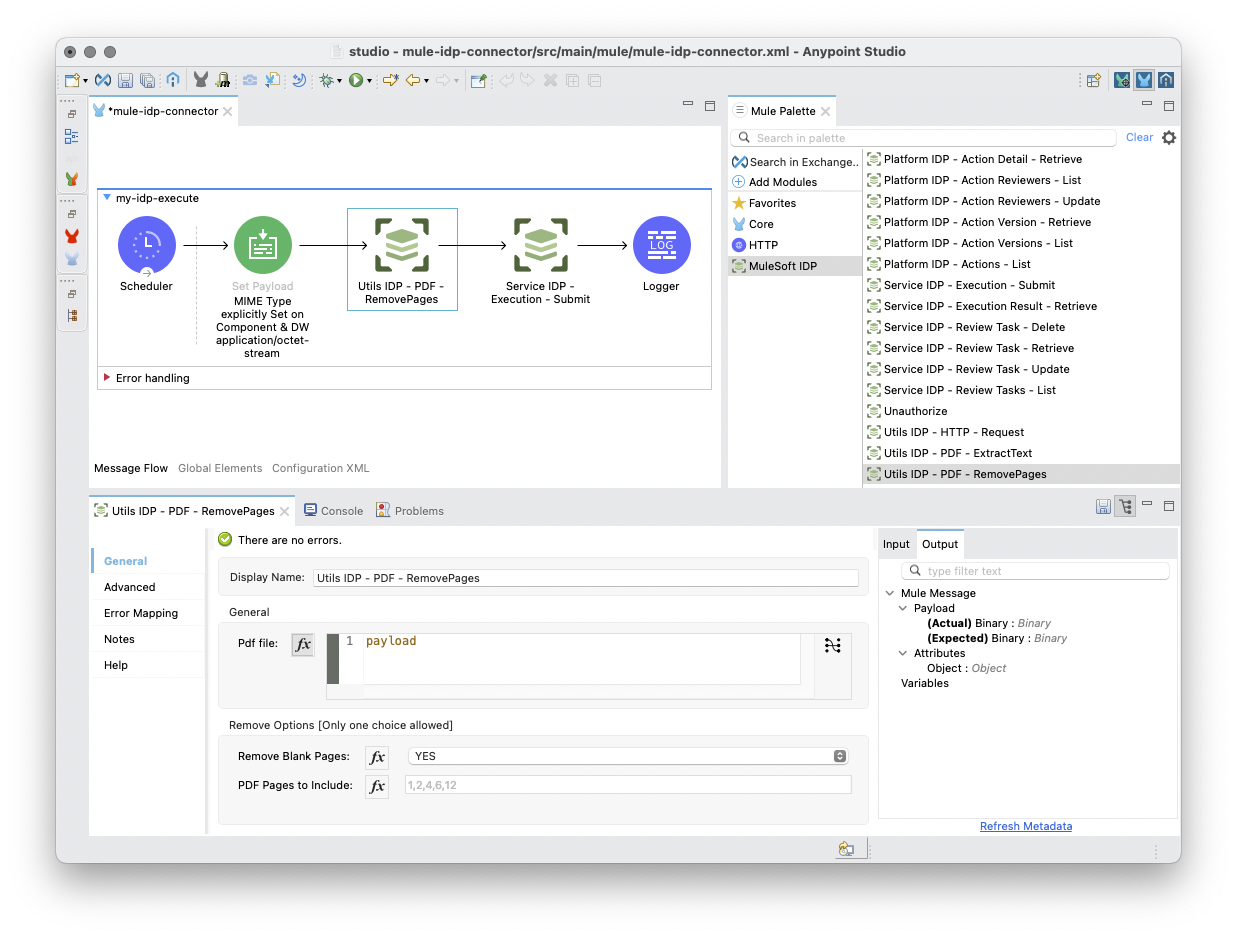Click the Last Edit Location arrow icon
The height and width of the screenshot is (937, 1237).
click(390, 80)
